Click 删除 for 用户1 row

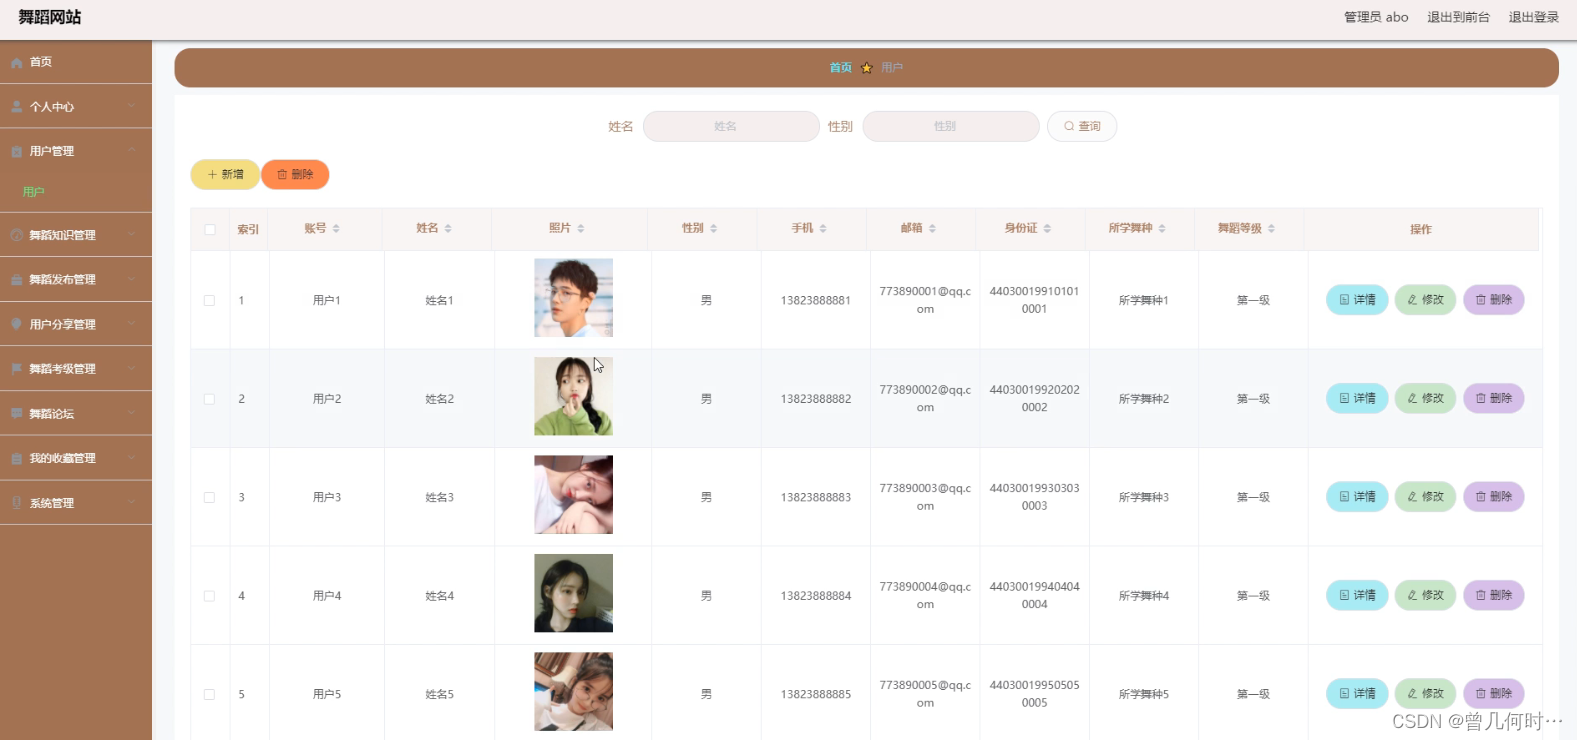click(1494, 300)
